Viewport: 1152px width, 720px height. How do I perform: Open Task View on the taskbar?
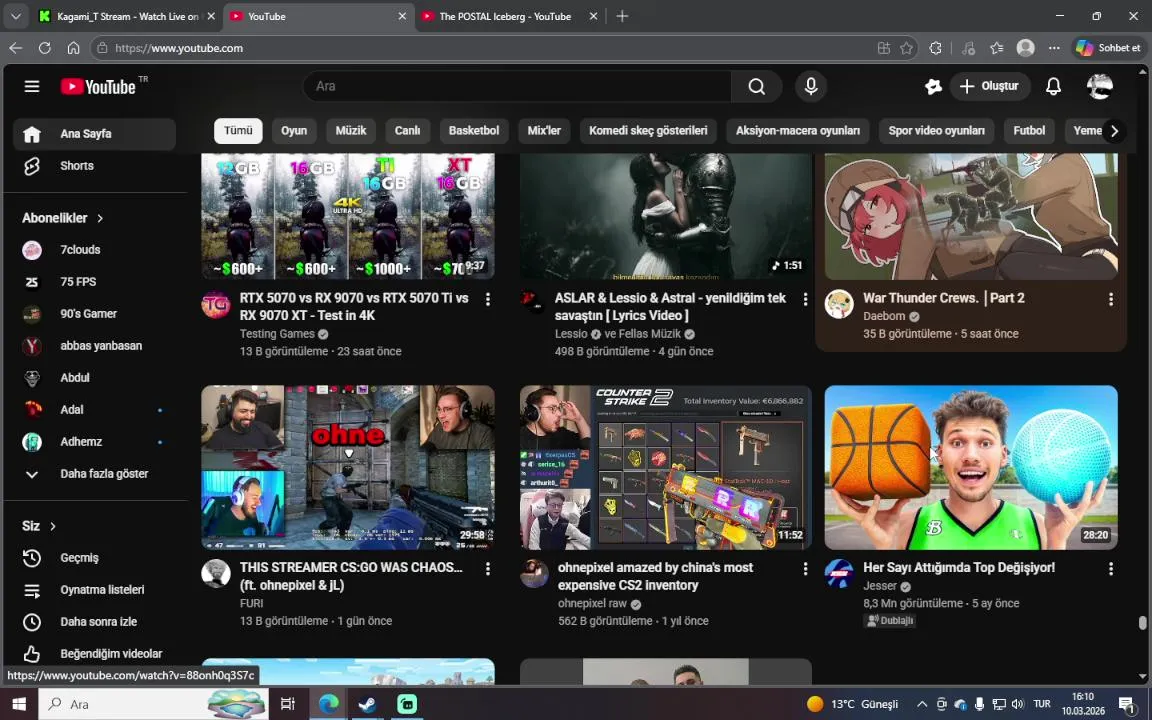287,704
